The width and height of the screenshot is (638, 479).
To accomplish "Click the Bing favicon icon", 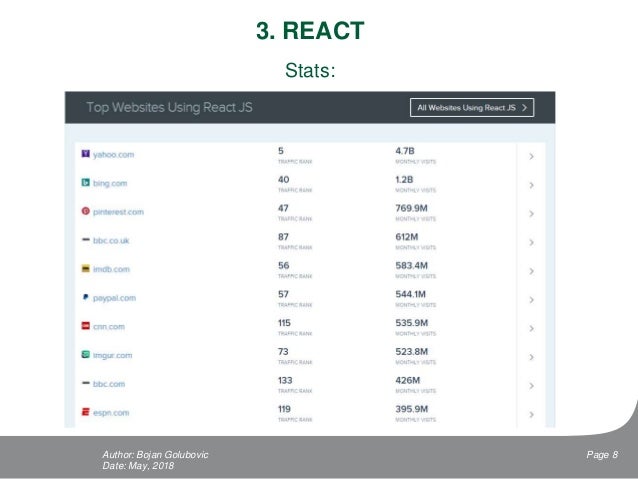I will tap(85, 182).
